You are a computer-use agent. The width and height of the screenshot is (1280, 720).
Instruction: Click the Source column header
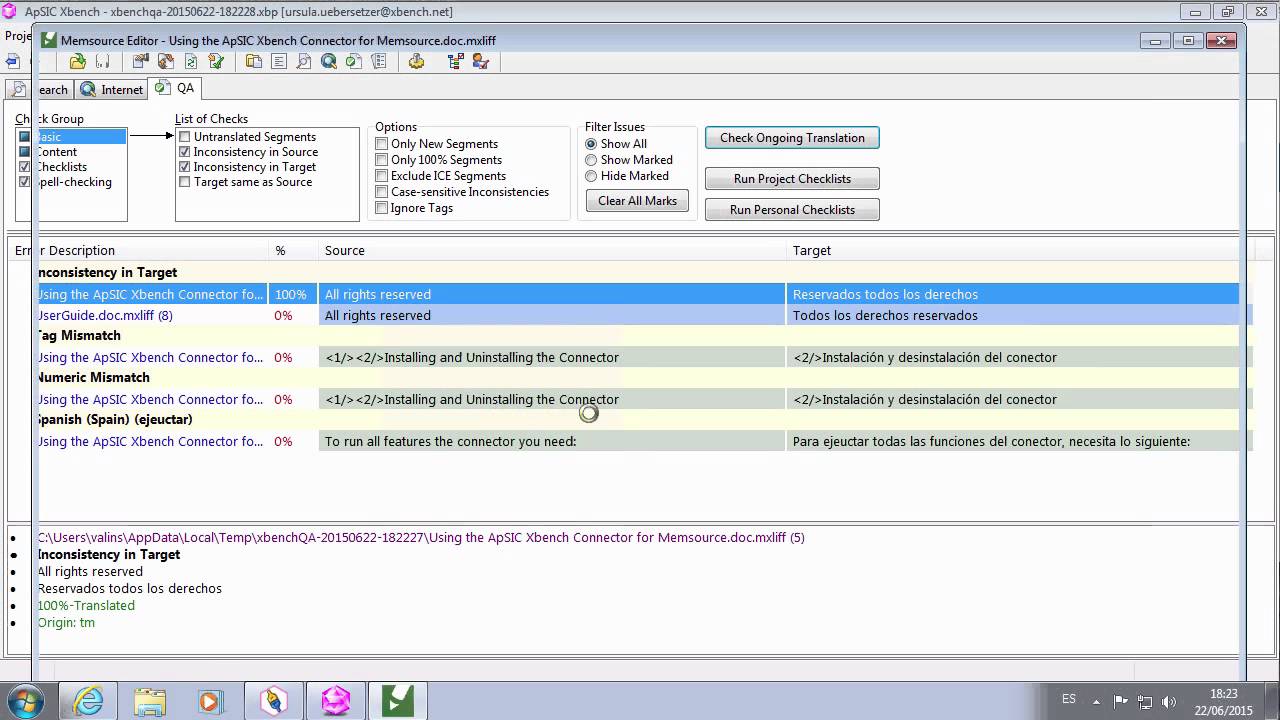pyautogui.click(x=552, y=250)
